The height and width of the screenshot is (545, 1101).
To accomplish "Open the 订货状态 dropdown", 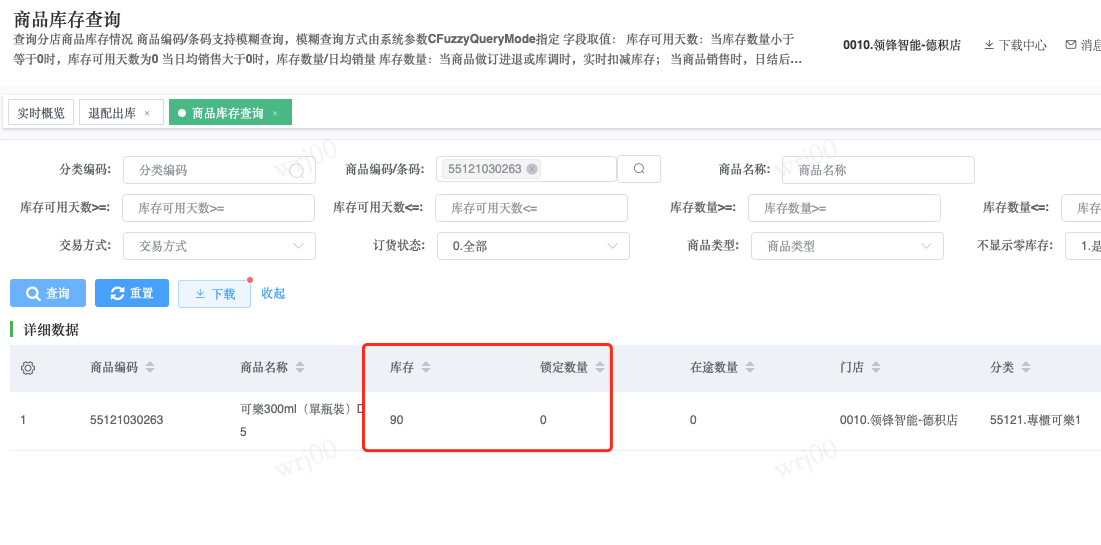I will pyautogui.click(x=533, y=246).
